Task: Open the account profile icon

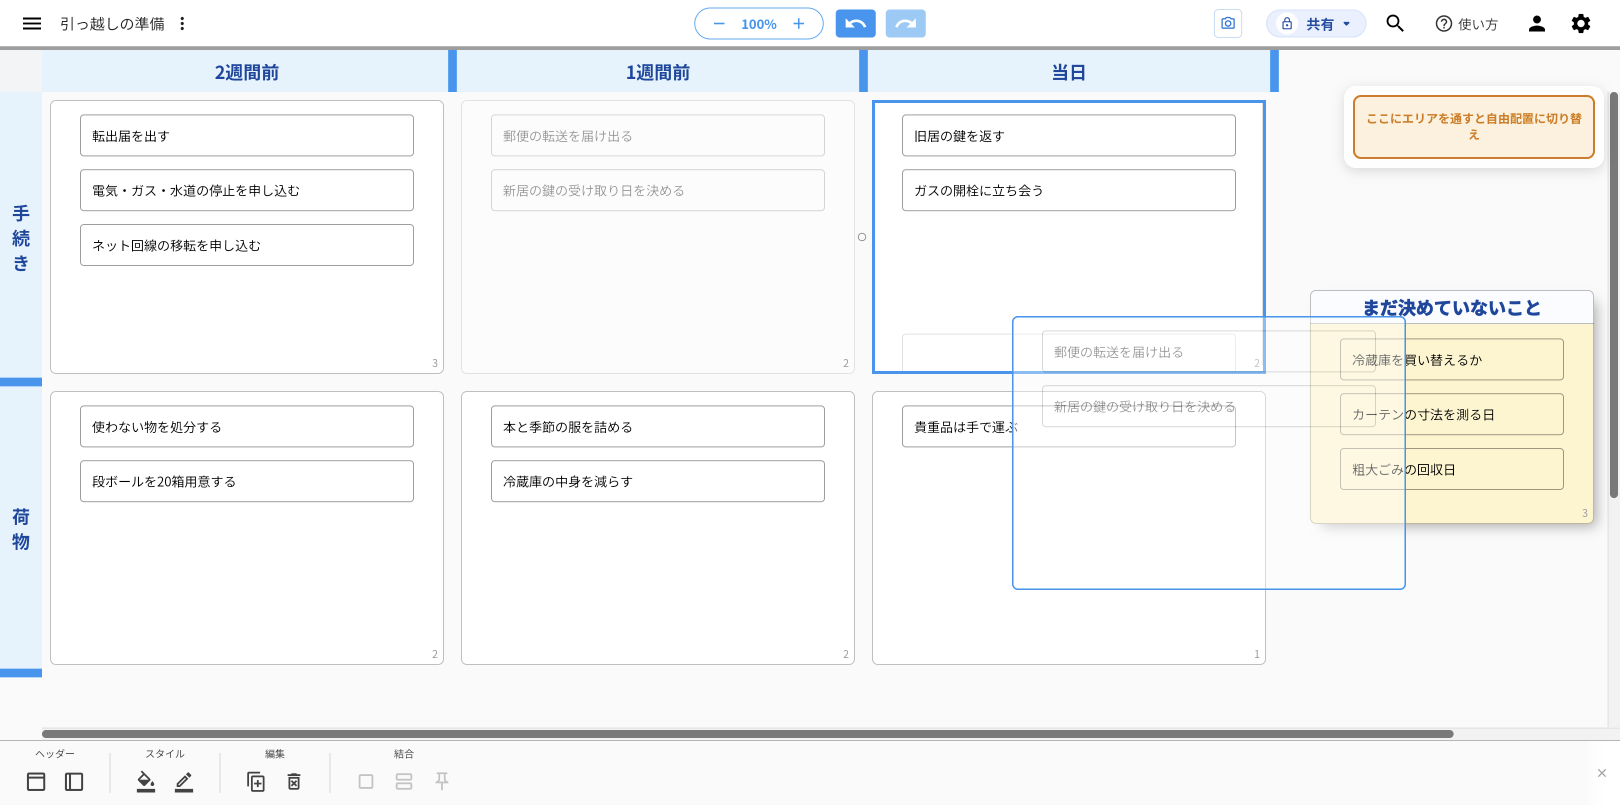Action: coord(1537,24)
